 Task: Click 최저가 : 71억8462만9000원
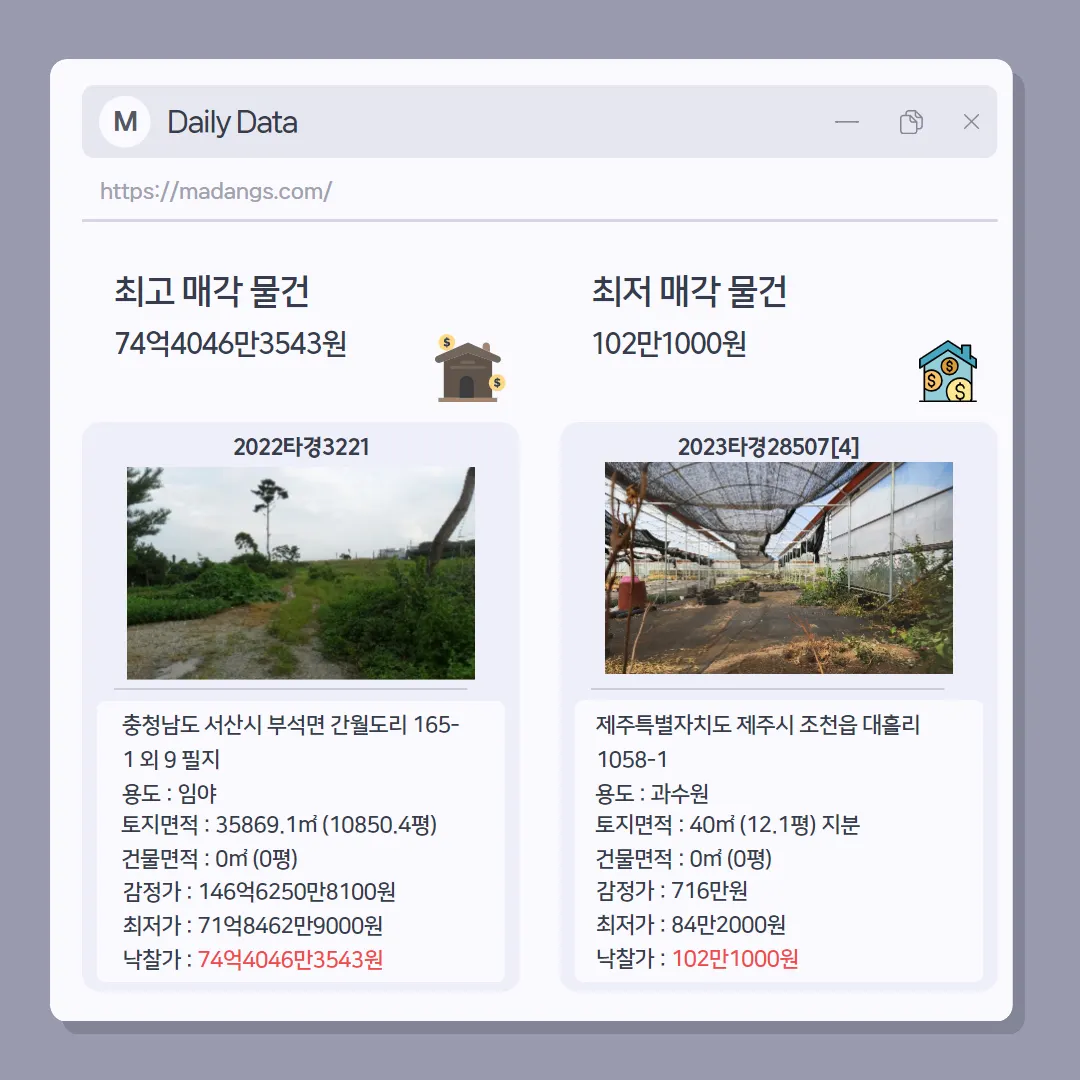click(252, 925)
